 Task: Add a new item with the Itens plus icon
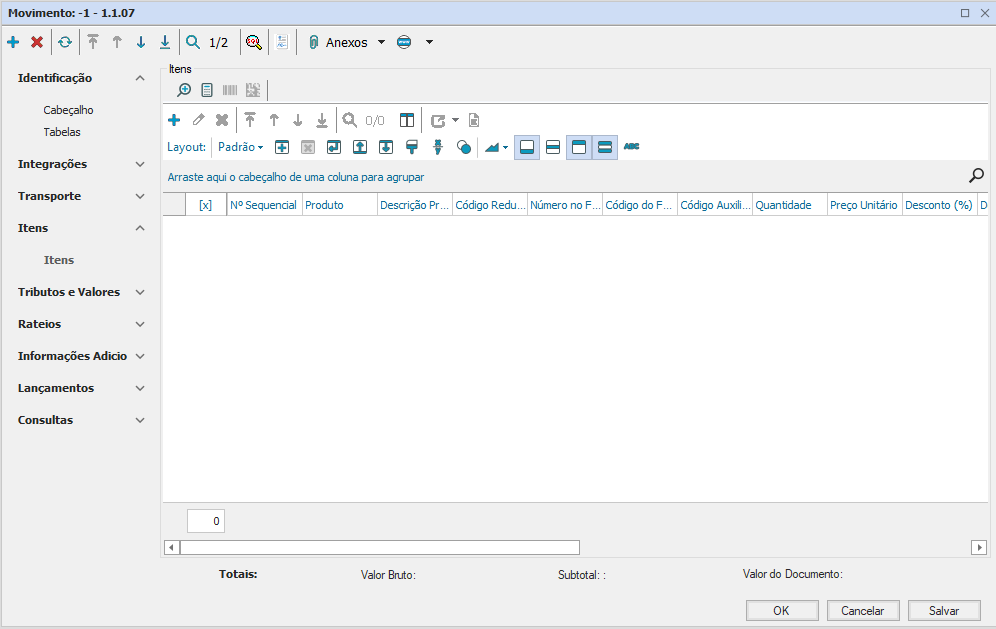(174, 120)
